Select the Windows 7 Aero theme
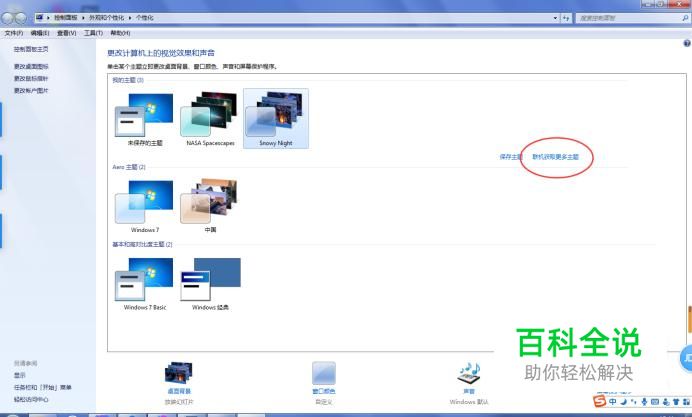The width and height of the screenshot is (692, 417). tap(145, 206)
